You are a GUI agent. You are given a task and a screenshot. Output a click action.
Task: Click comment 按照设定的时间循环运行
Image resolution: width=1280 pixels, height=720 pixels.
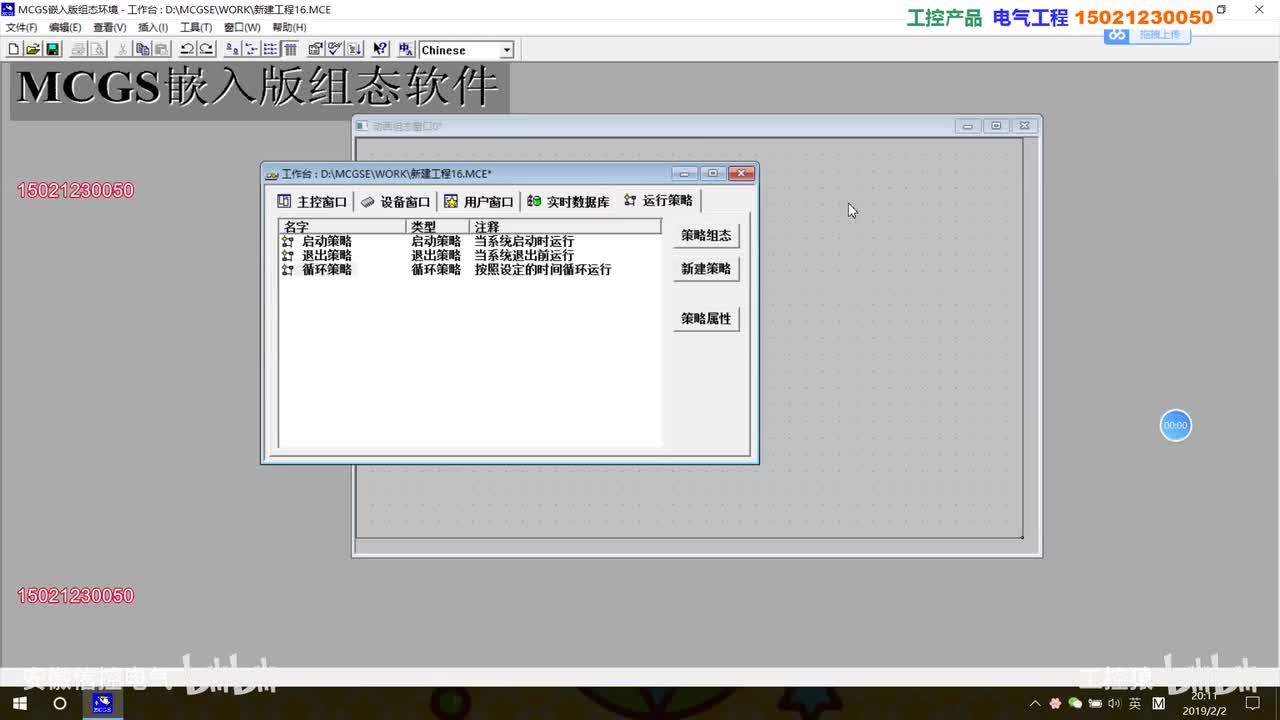point(543,269)
